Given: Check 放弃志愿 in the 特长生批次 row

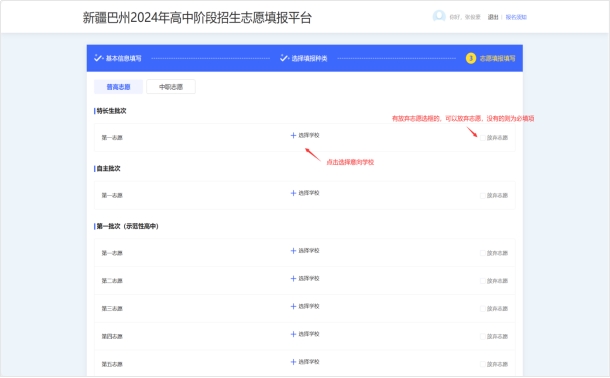Looking at the screenshot, I should 483,138.
